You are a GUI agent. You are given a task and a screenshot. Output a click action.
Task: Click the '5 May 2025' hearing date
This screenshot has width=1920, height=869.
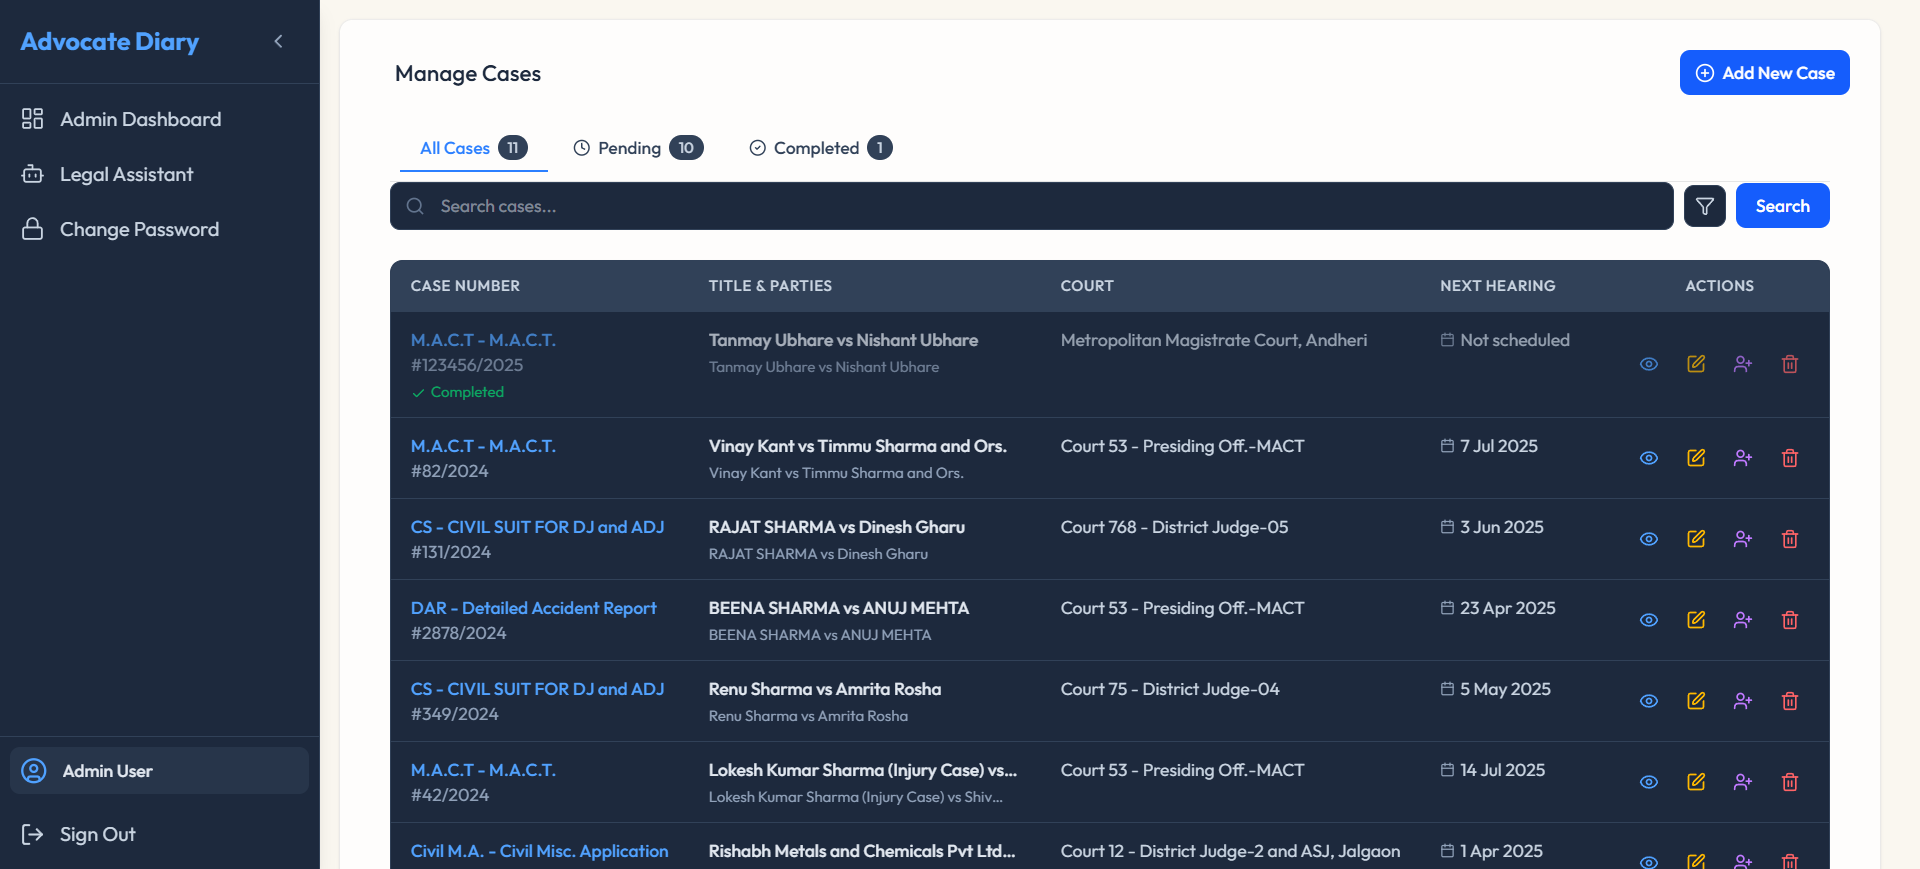[x=1495, y=689]
